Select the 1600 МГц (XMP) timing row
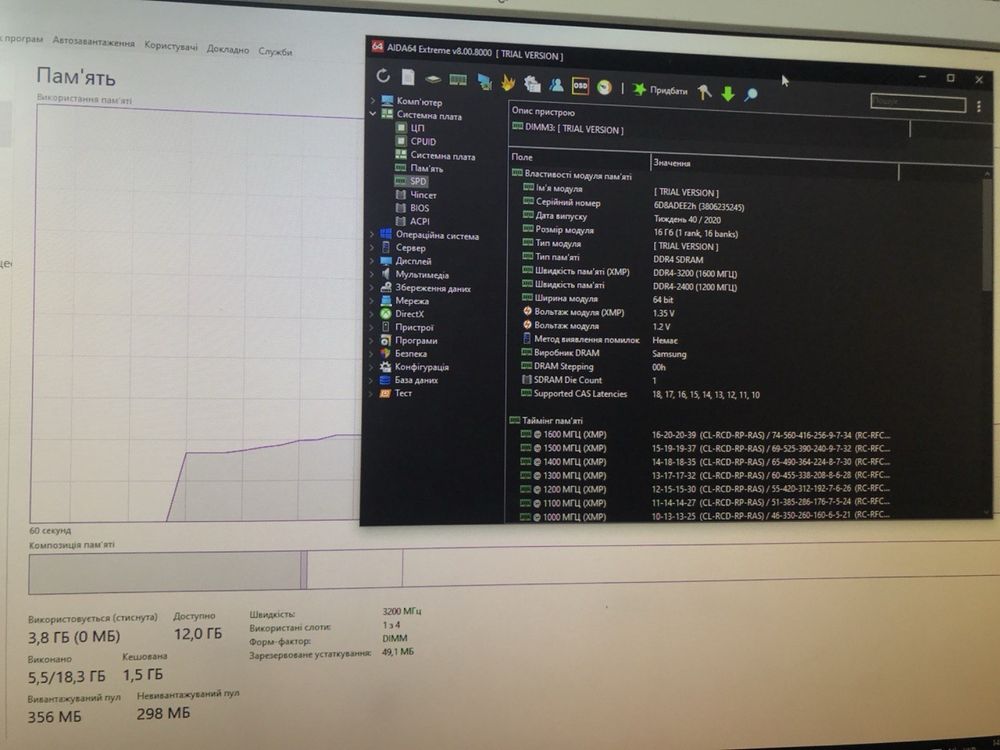 705,435
